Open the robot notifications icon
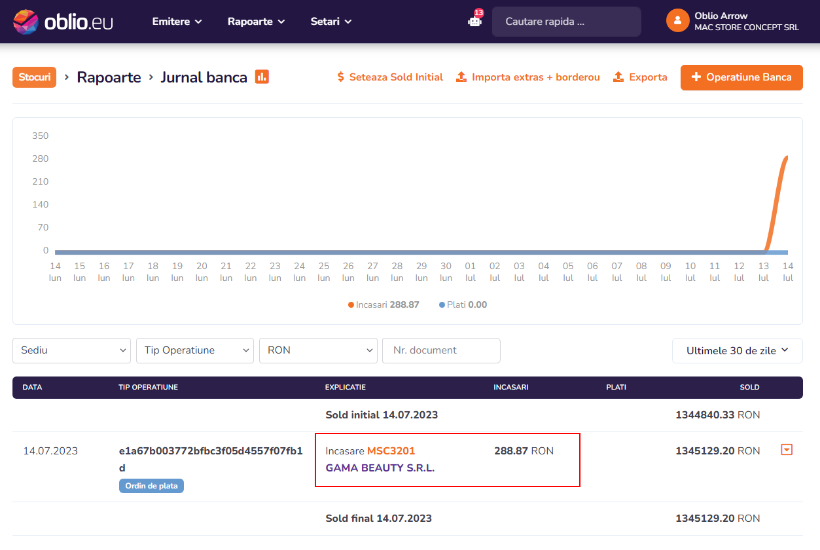Screen dimensions: 820x550 tap(475, 21)
